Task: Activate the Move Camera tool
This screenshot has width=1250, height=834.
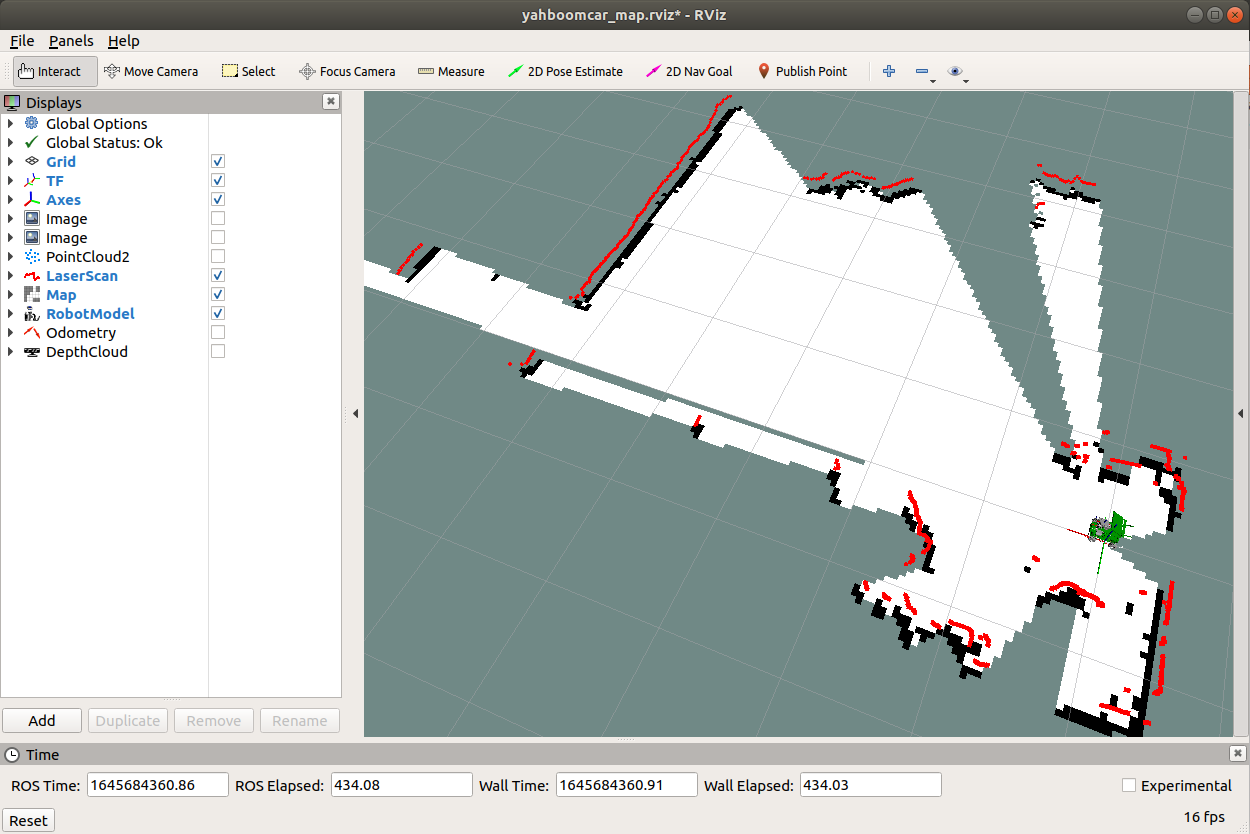Action: tap(150, 71)
